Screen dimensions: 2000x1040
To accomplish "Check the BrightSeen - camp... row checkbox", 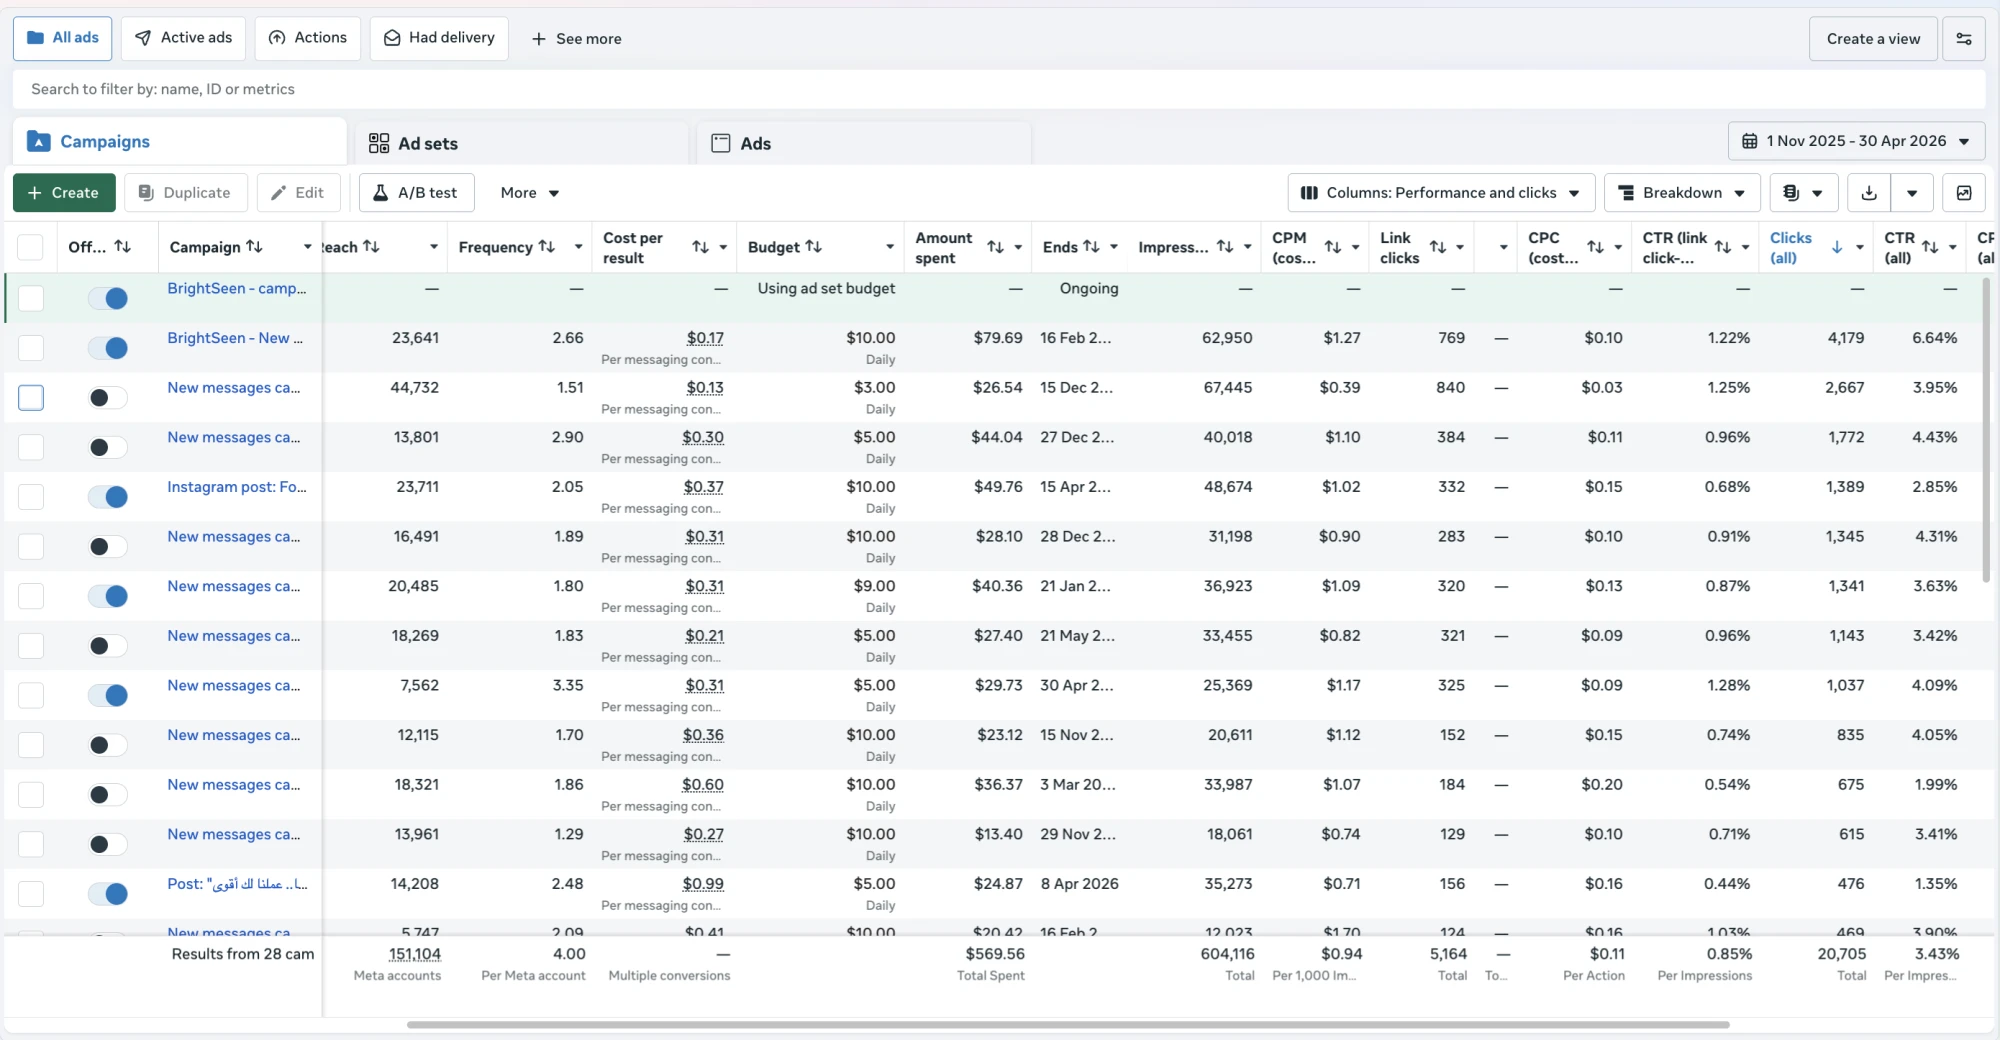I will (x=31, y=298).
